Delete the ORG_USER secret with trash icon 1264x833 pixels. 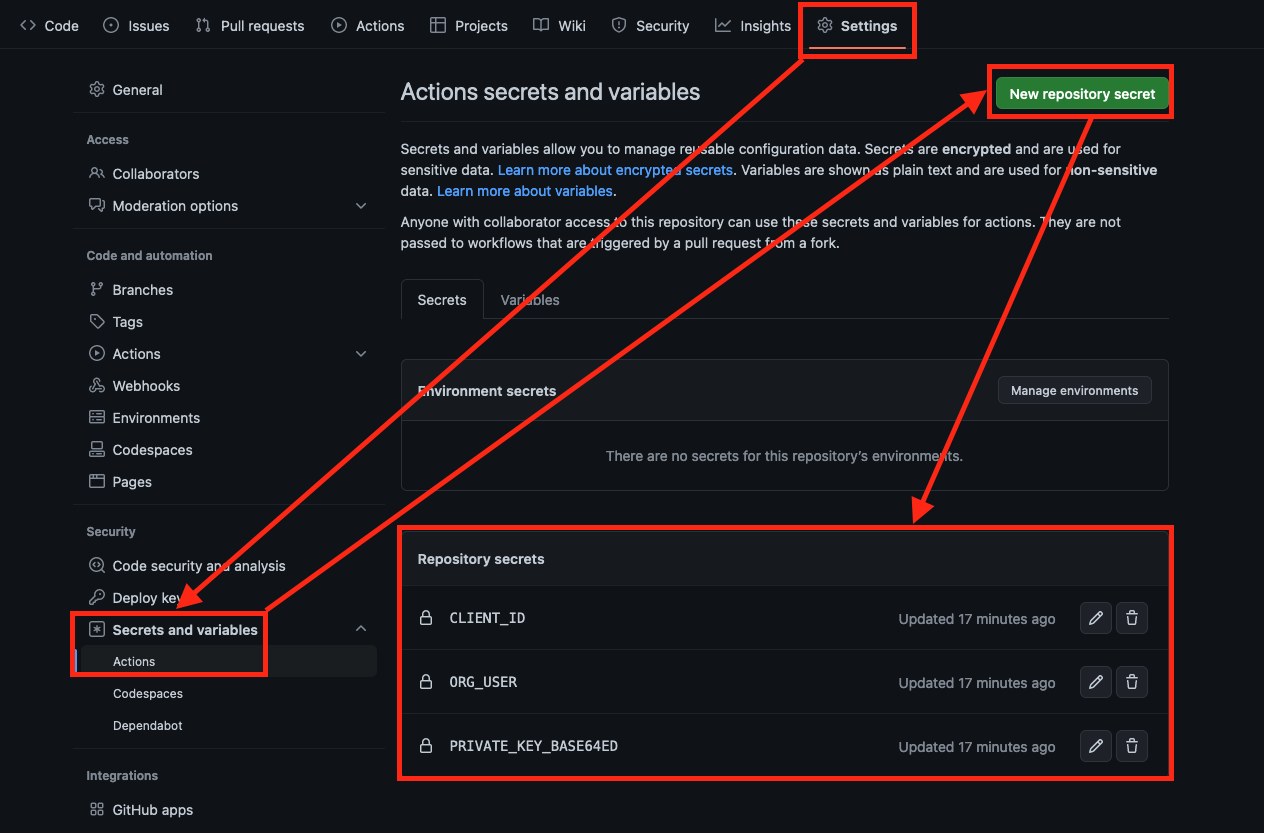point(1132,683)
